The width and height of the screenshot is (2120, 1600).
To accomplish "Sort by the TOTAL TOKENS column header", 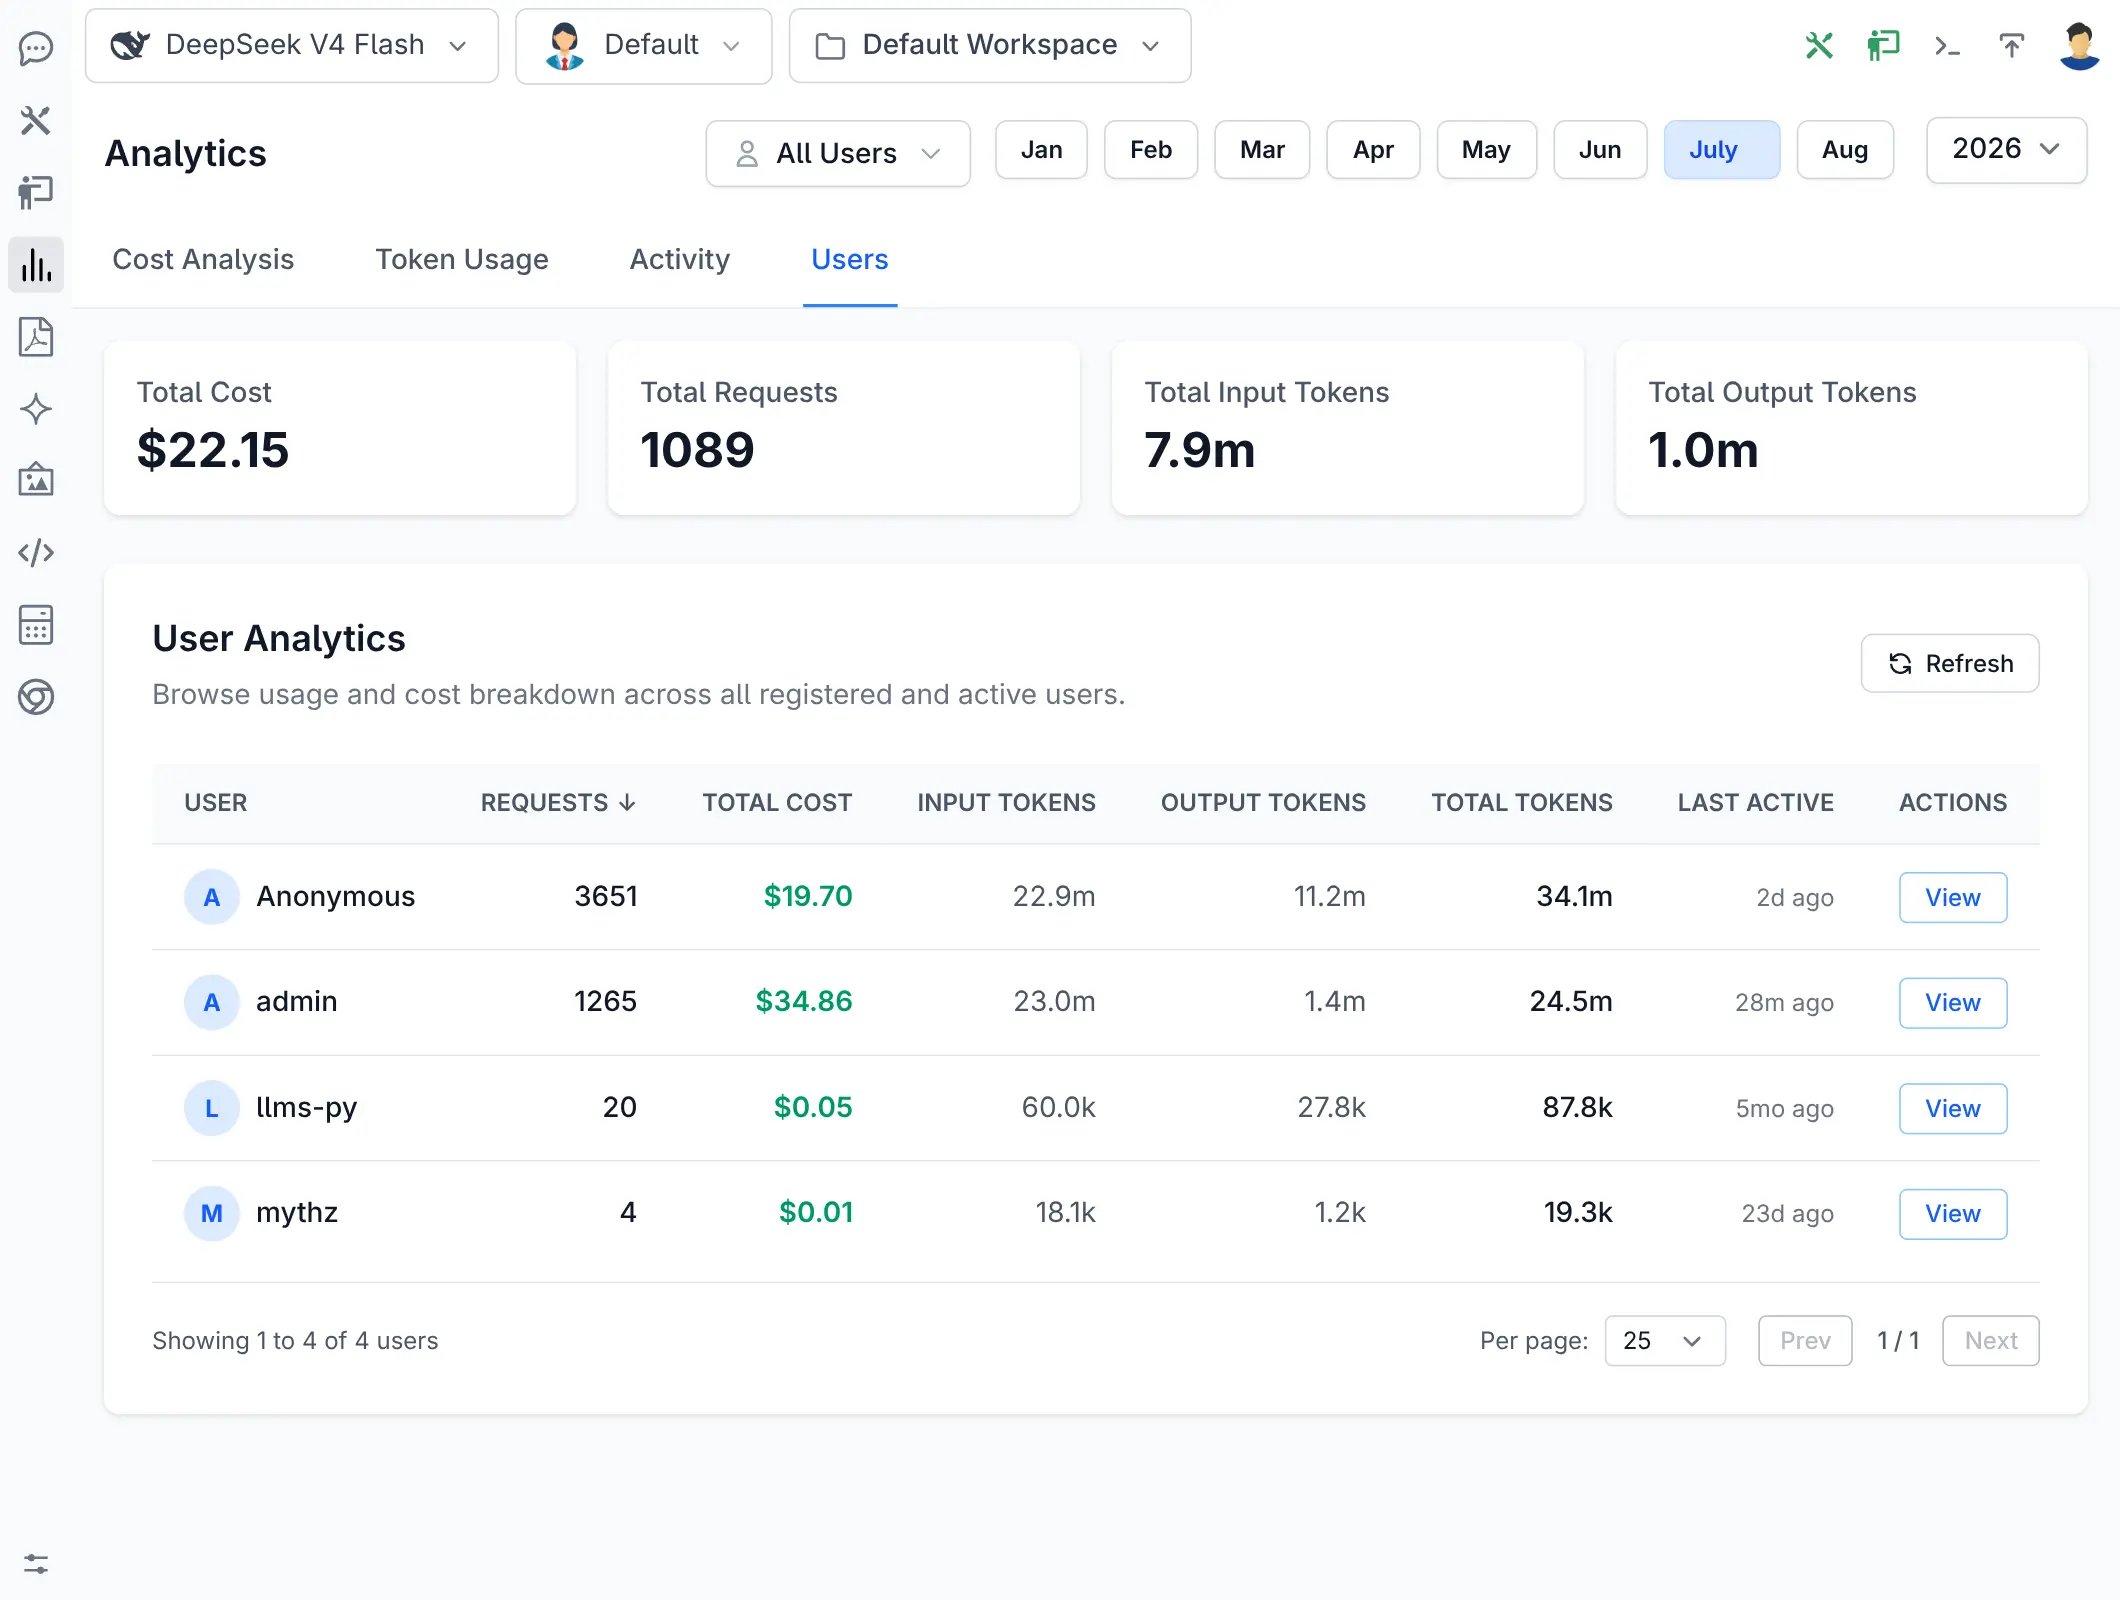I will pyautogui.click(x=1522, y=803).
